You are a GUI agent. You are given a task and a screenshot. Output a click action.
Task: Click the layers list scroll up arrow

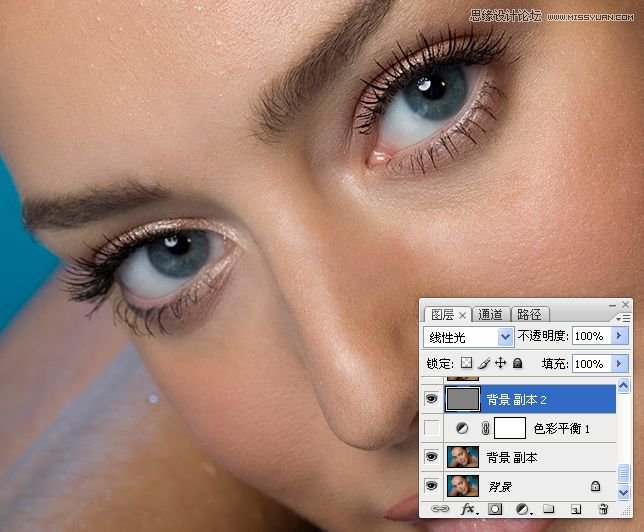click(623, 385)
